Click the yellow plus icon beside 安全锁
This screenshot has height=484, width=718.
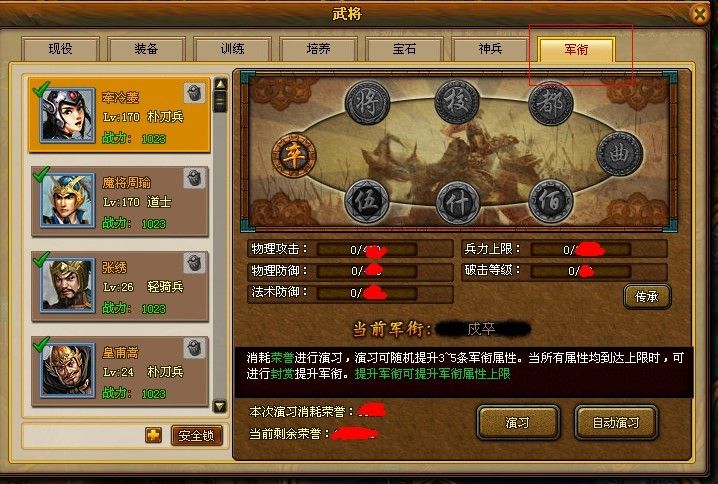(x=153, y=435)
